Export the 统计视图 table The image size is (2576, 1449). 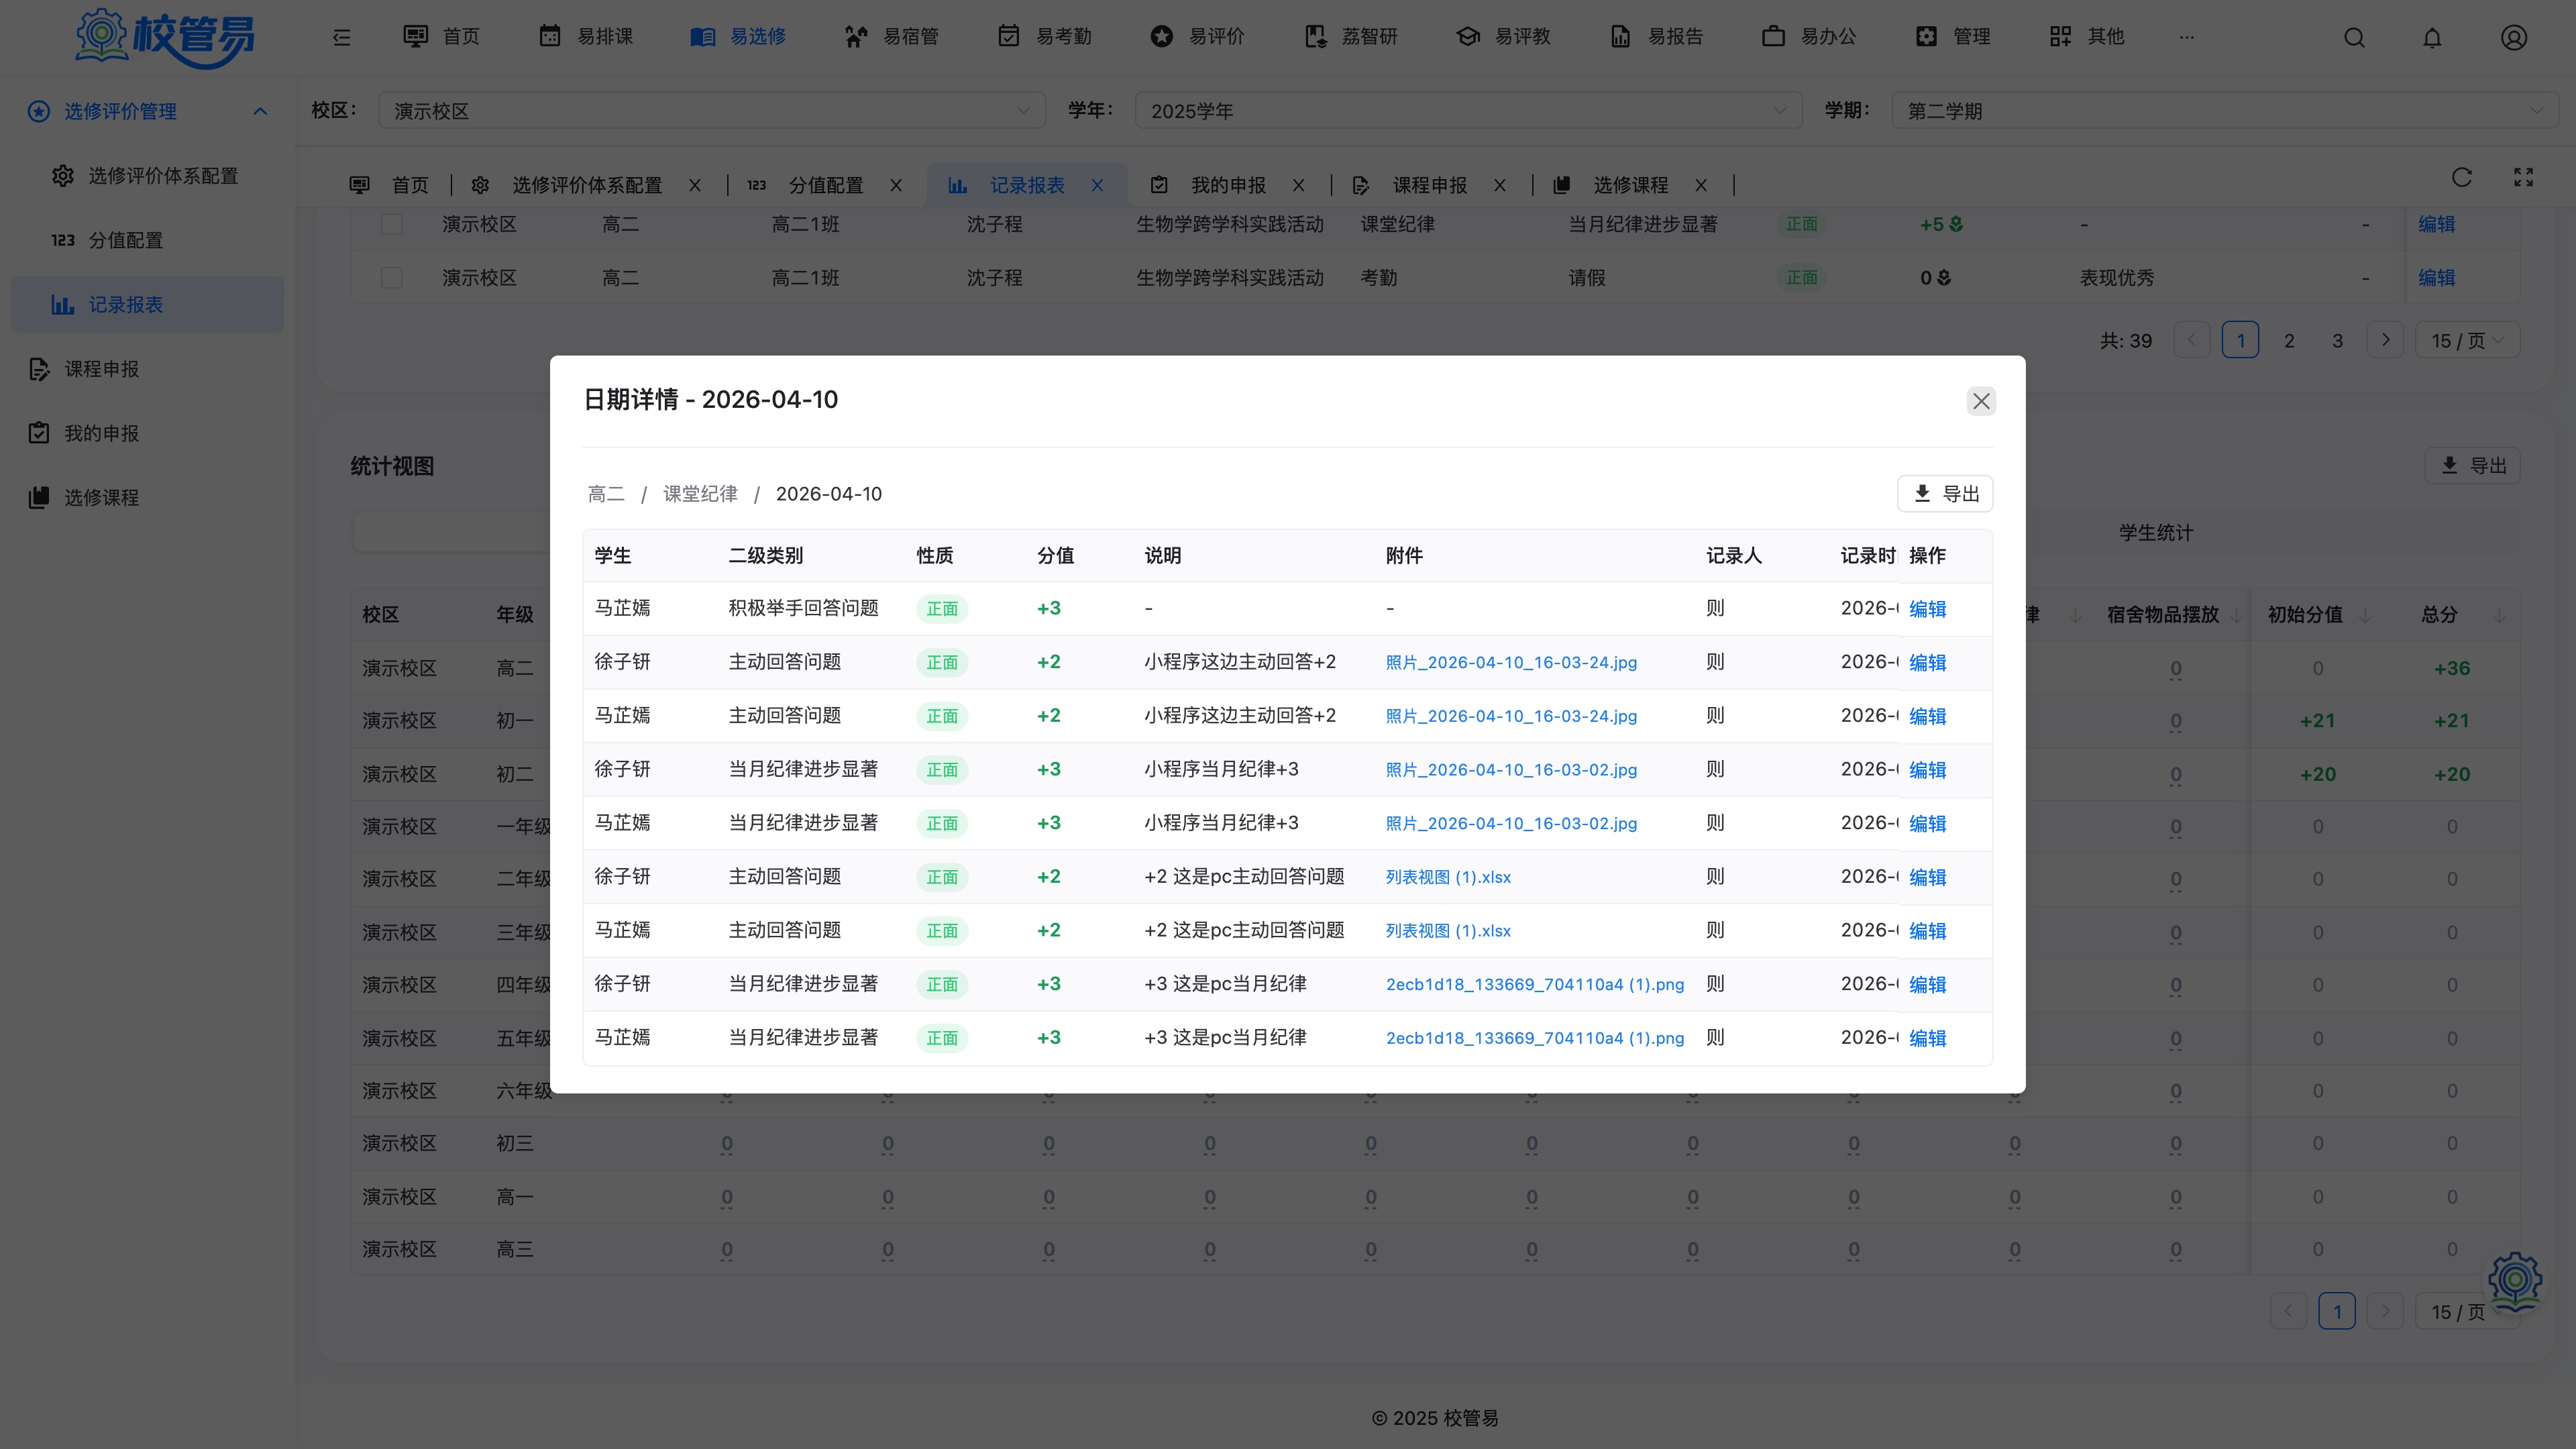coord(2472,466)
